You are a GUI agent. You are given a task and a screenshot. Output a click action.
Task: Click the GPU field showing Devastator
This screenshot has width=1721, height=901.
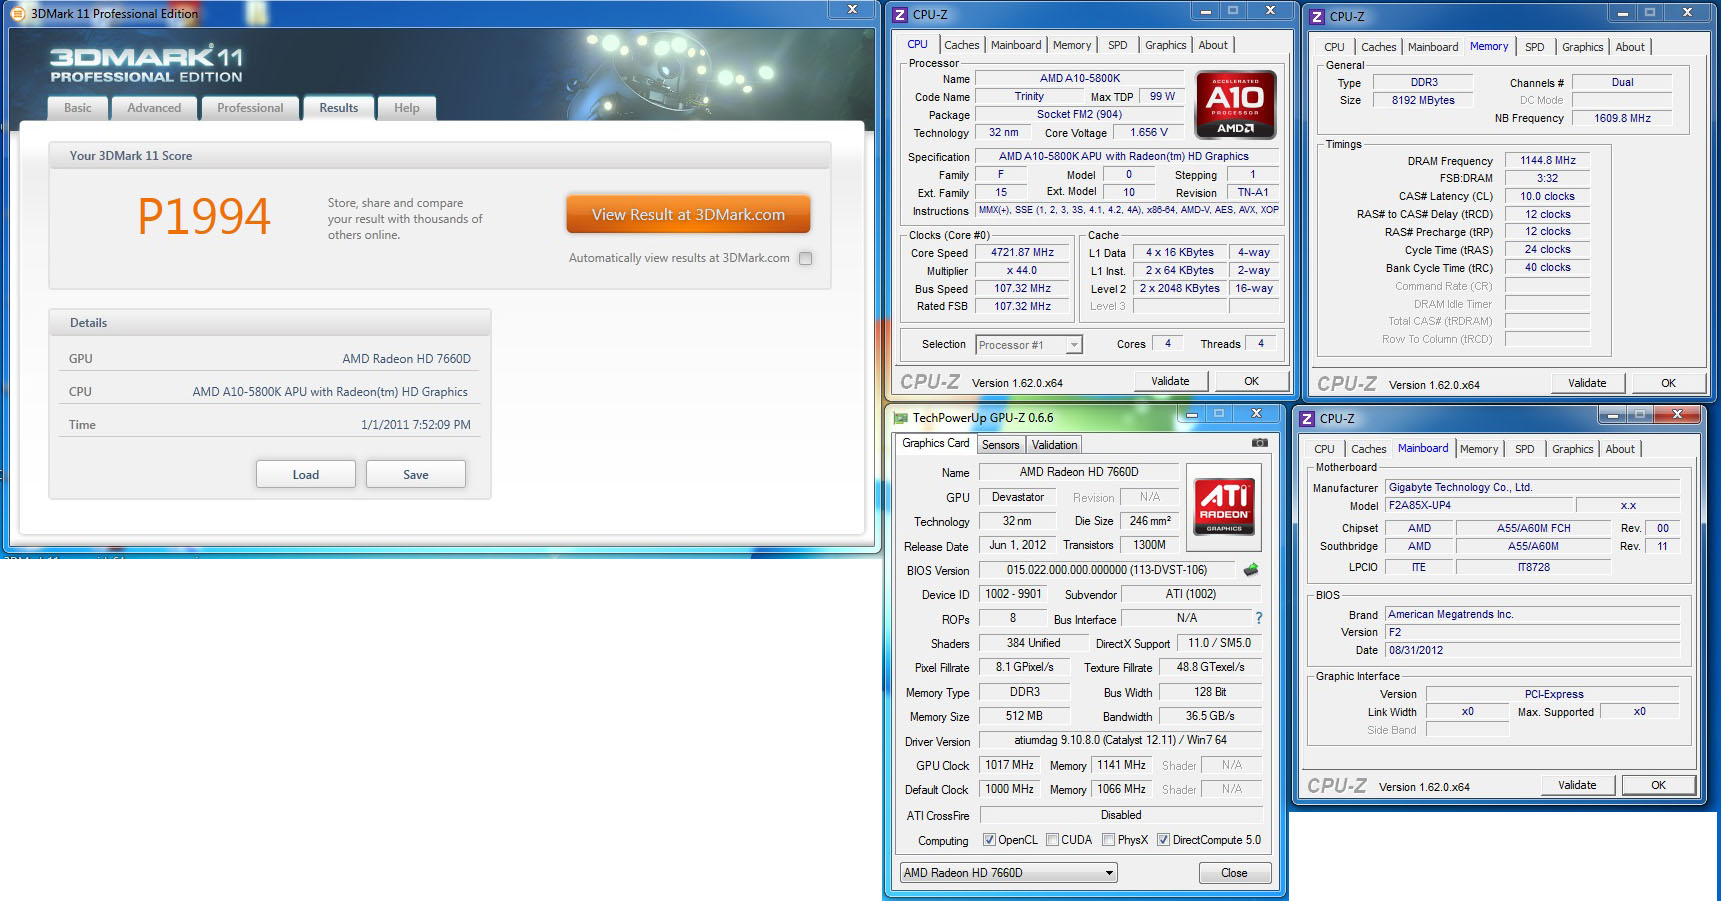(x=1017, y=497)
